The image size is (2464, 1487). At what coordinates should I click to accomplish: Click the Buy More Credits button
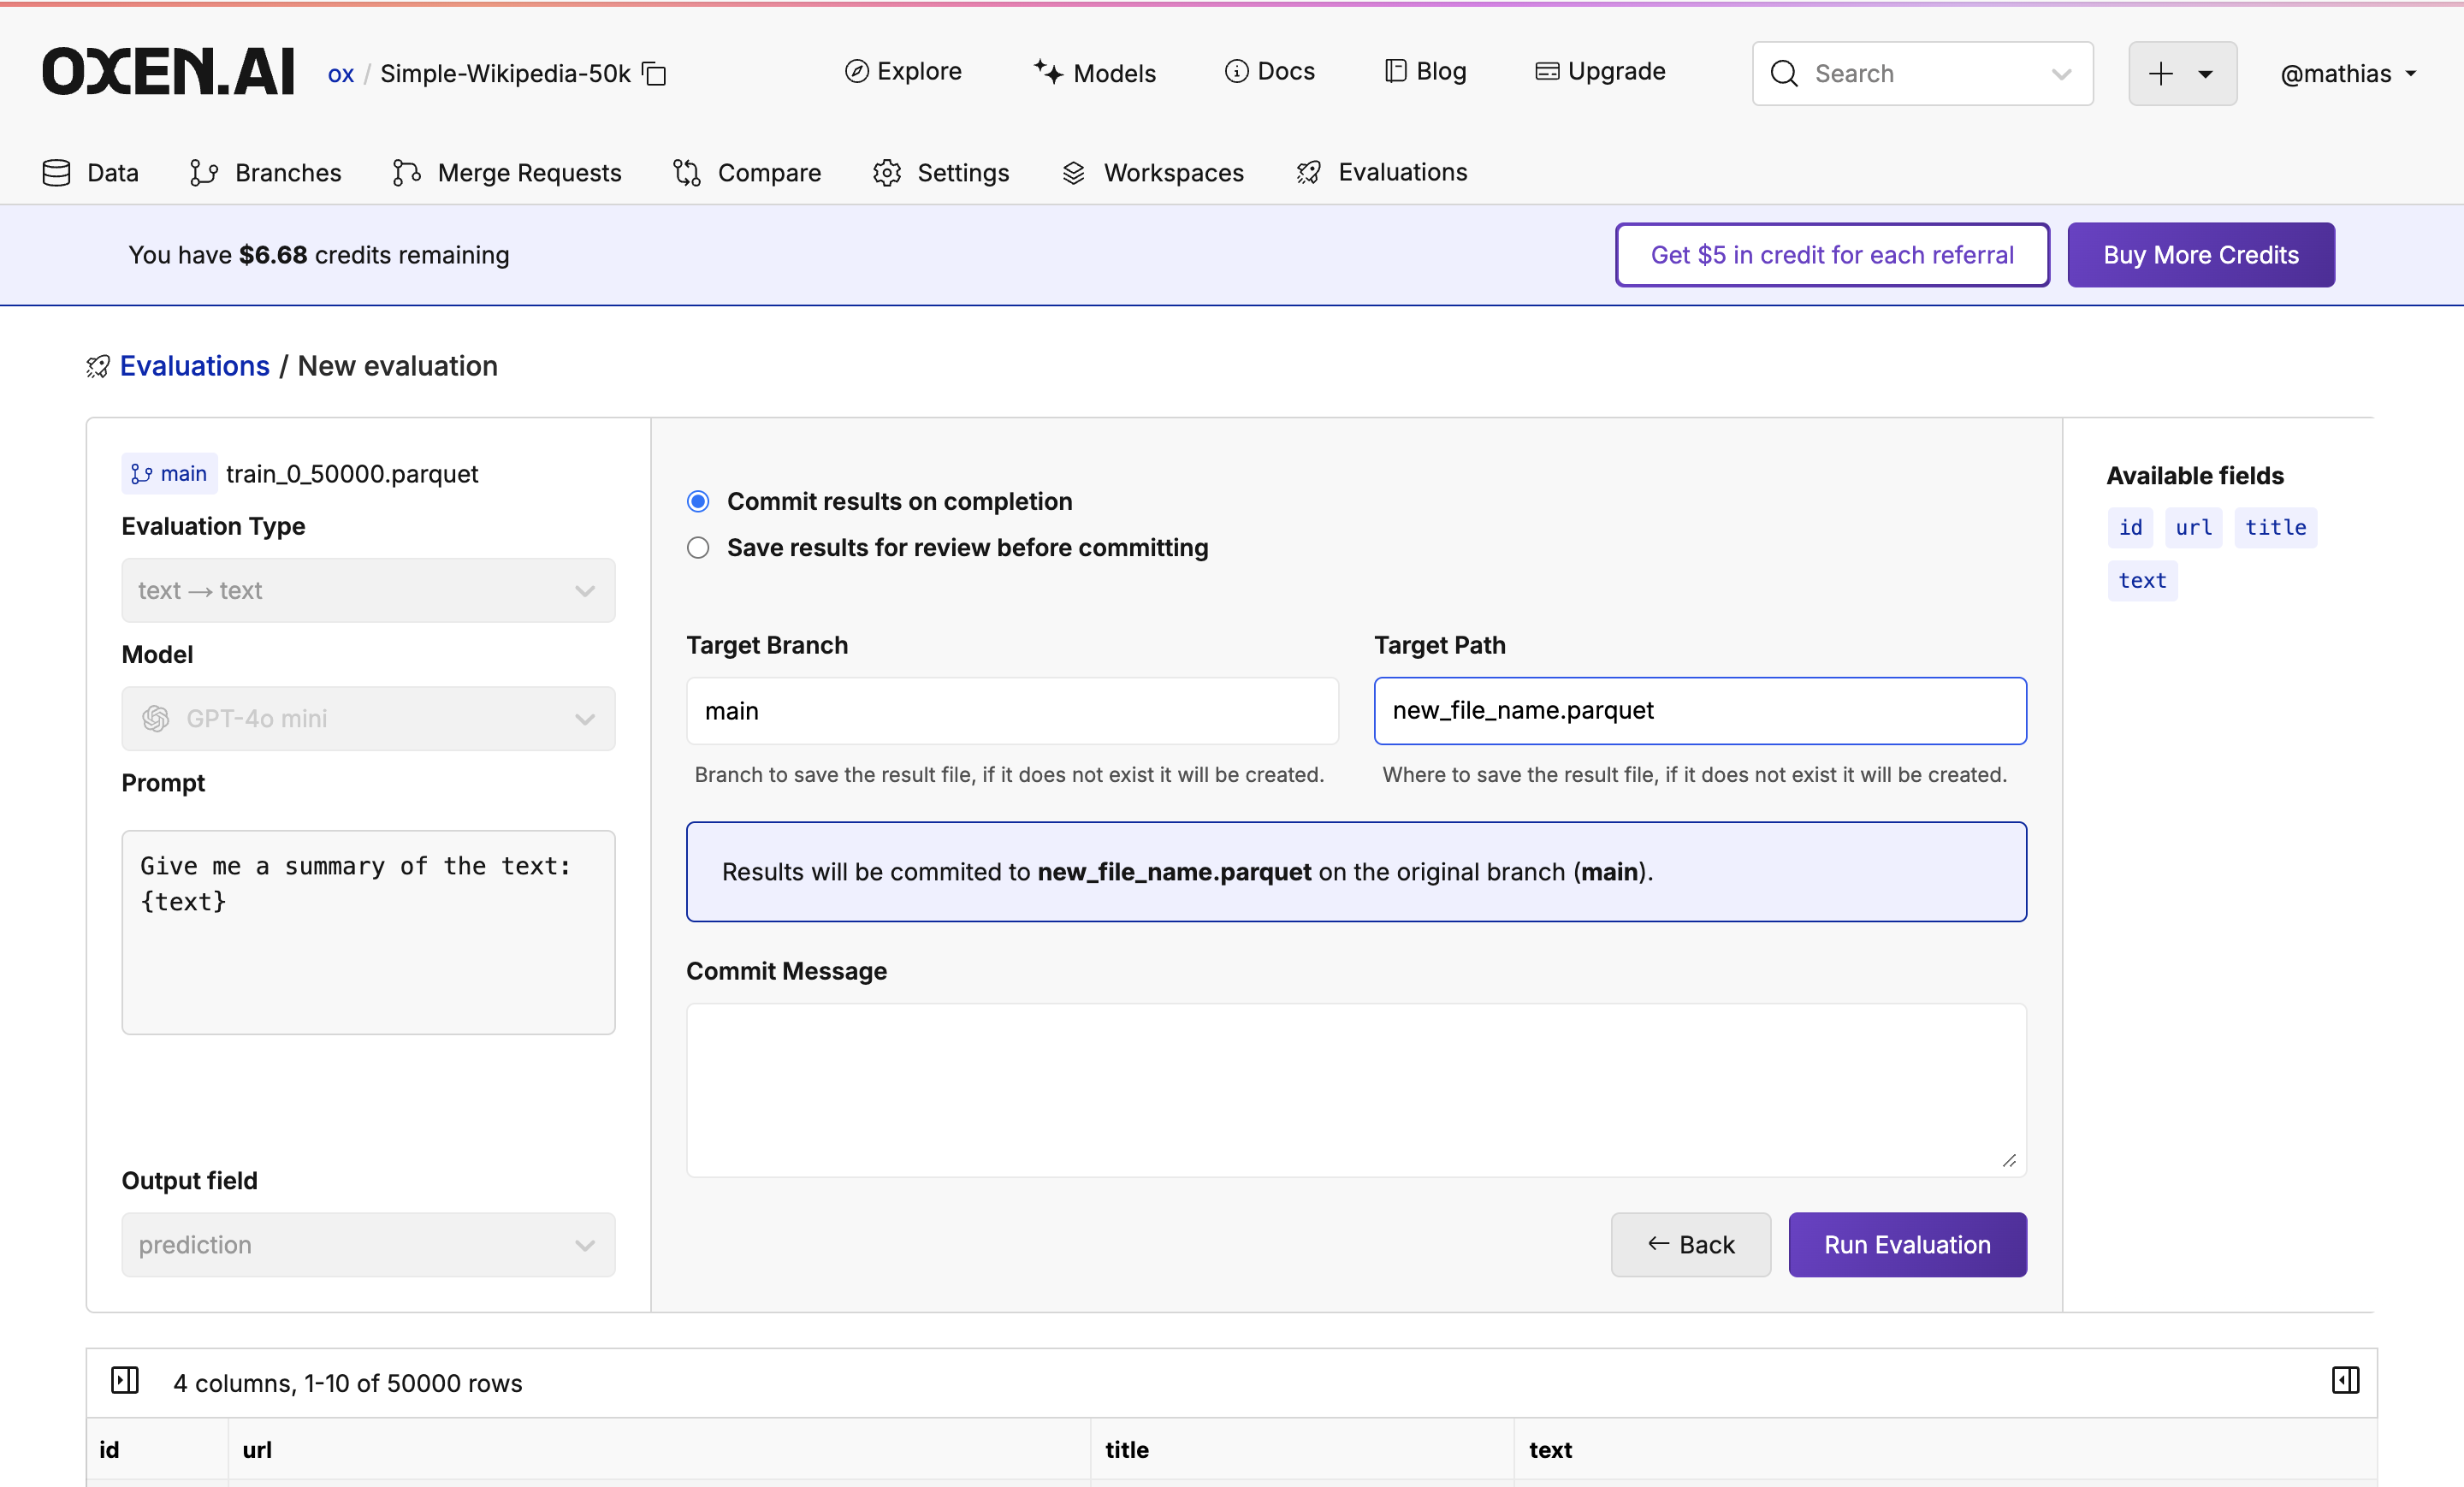[x=2200, y=255]
